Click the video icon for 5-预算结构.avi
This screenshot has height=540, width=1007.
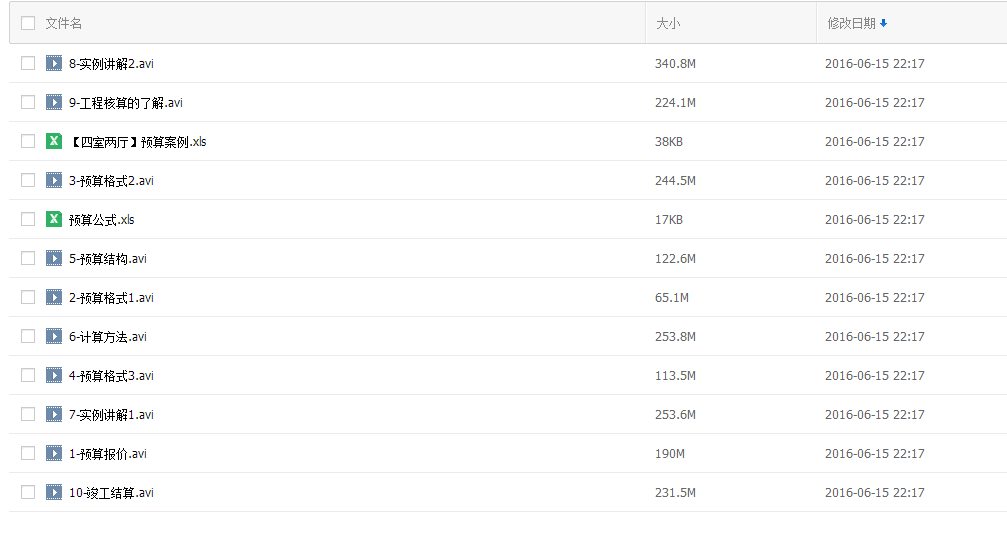[54, 258]
